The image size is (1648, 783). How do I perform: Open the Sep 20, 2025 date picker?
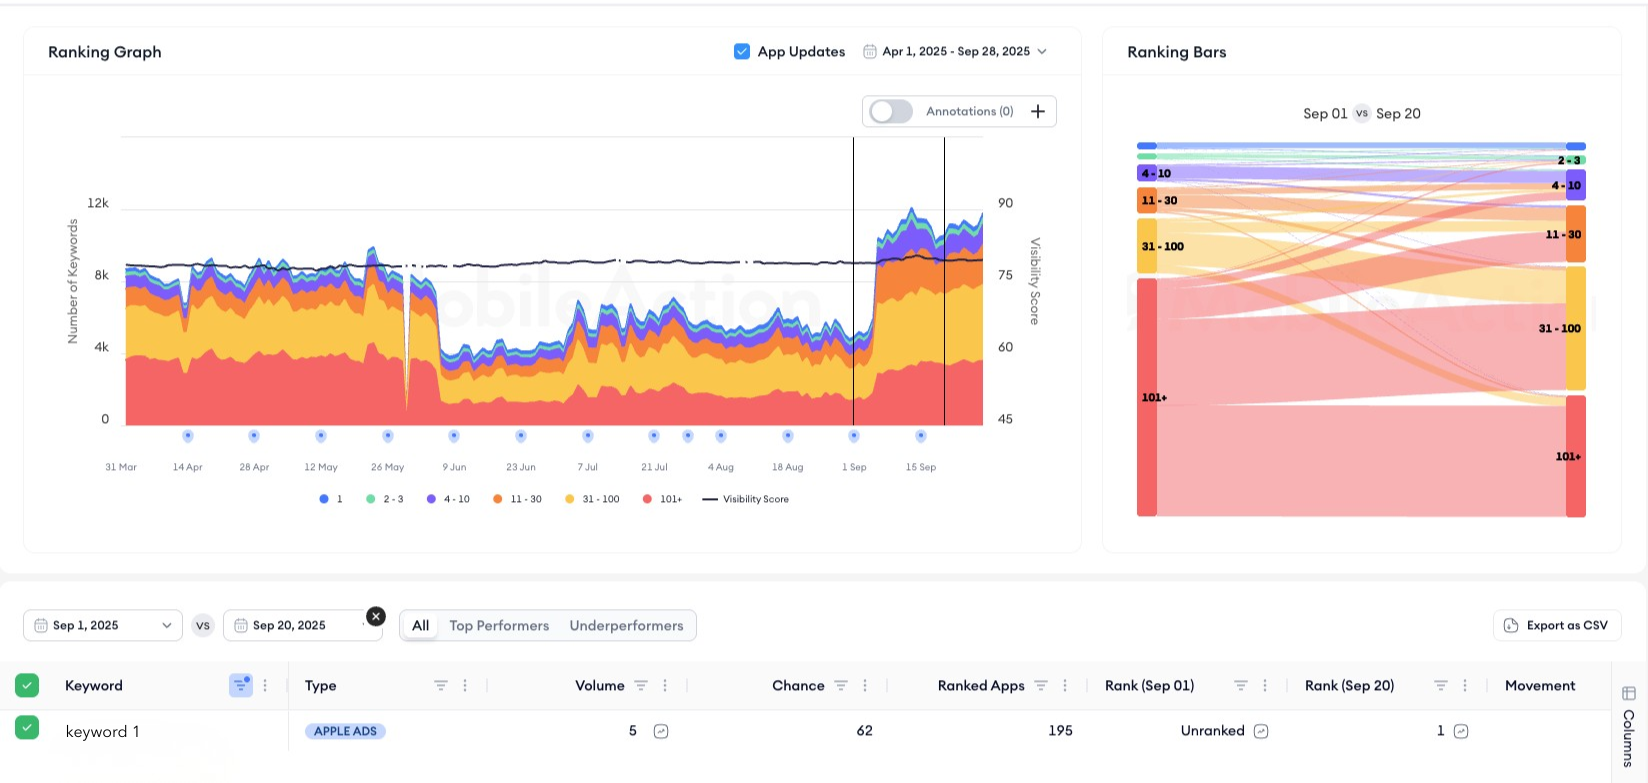tap(295, 625)
